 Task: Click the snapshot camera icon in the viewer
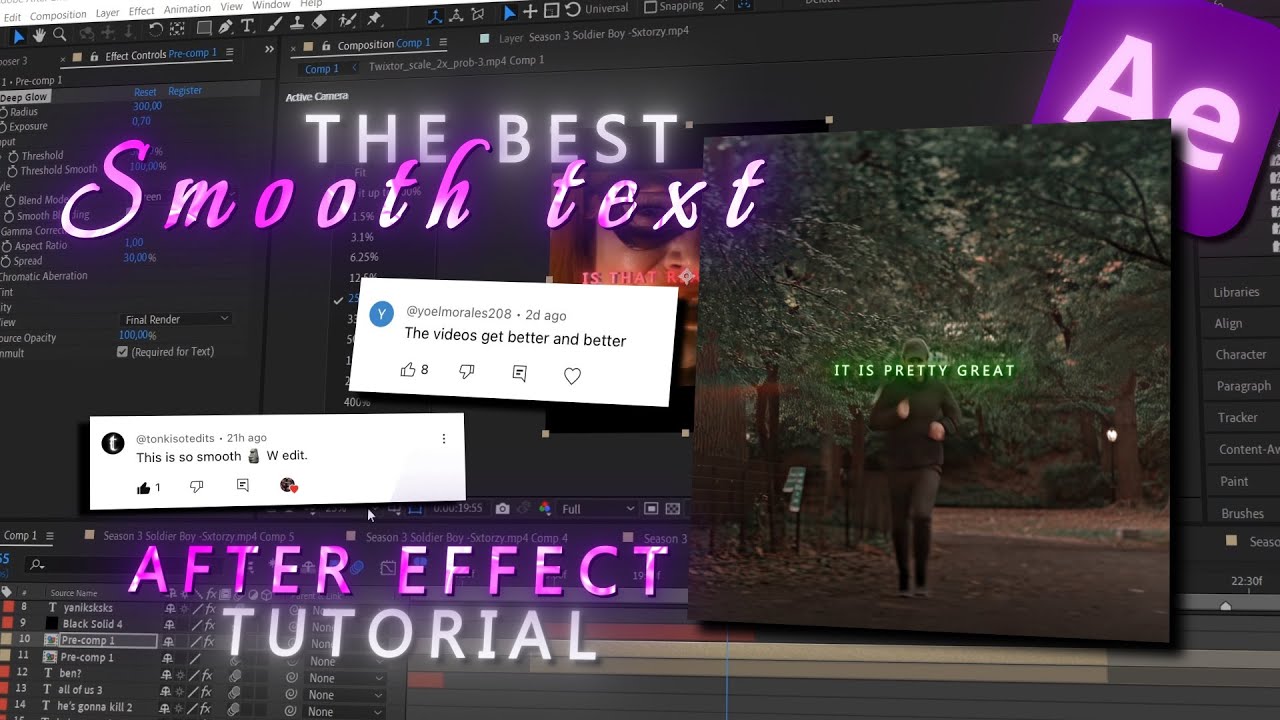502,509
